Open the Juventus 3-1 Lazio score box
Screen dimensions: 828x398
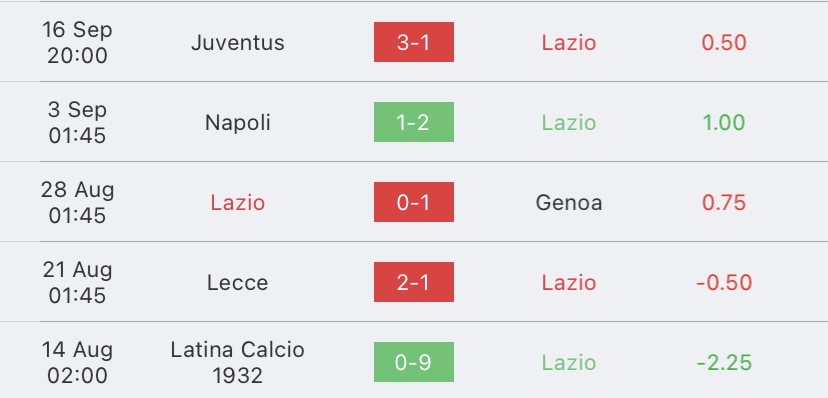(x=413, y=42)
